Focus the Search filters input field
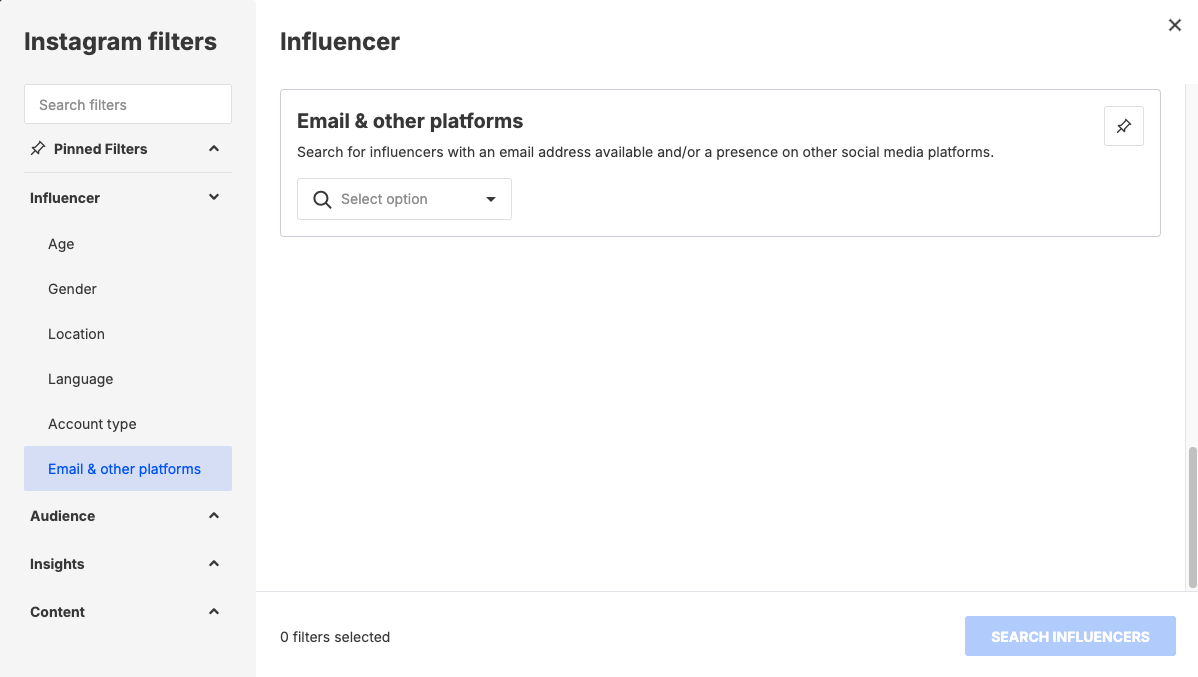This screenshot has width=1198, height=677. (x=128, y=105)
